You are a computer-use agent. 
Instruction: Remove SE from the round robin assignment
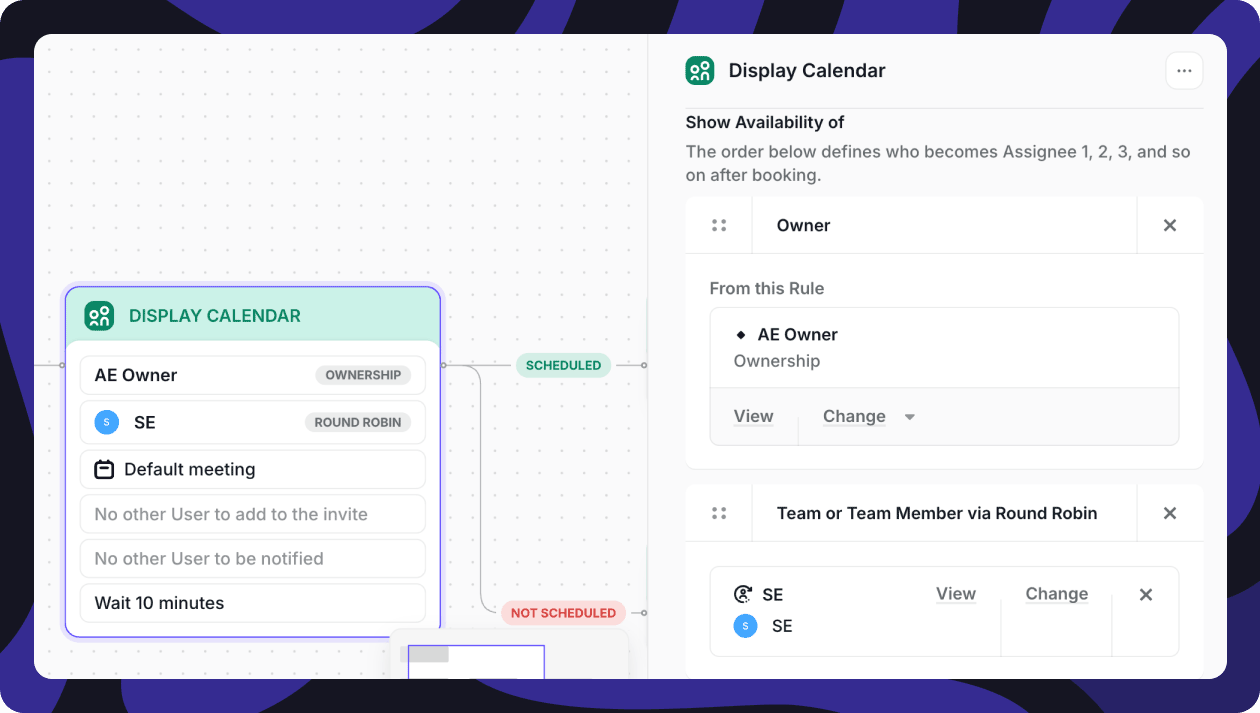click(1146, 594)
